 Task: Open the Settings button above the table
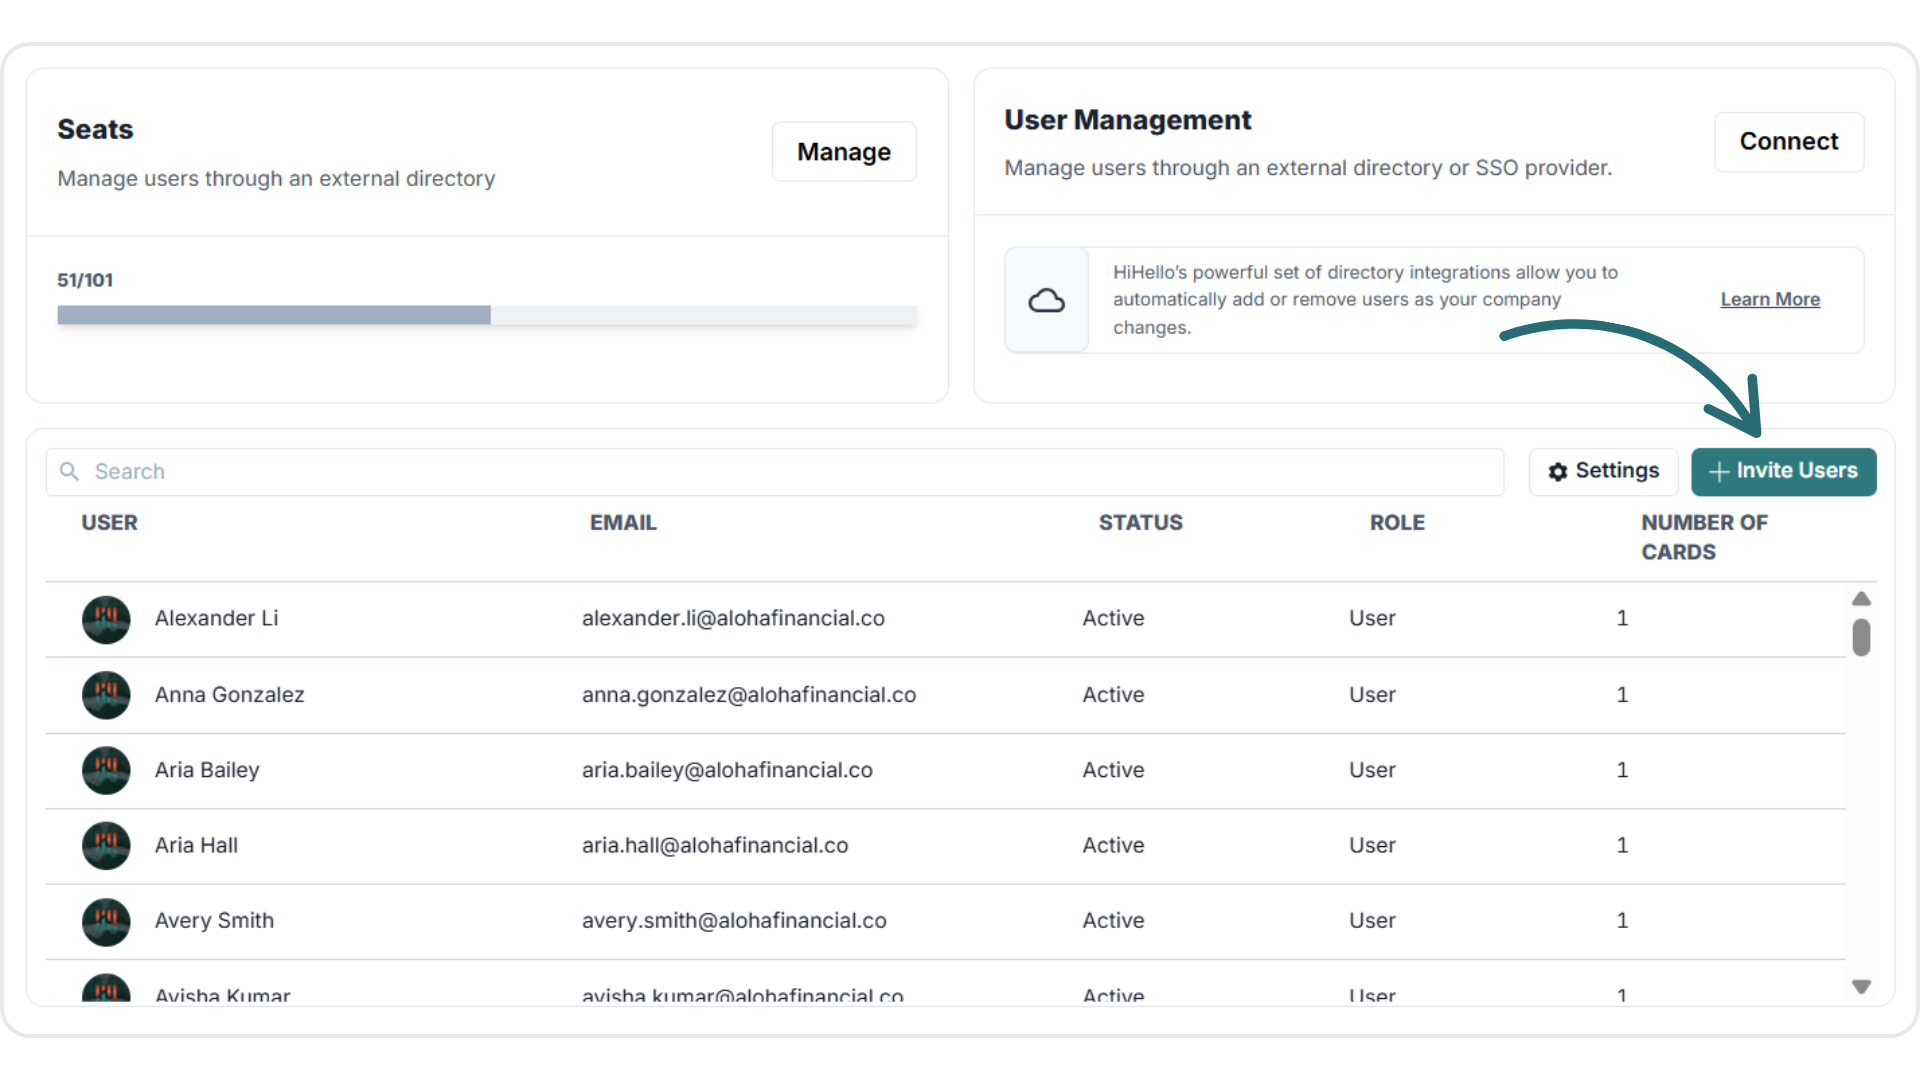[x=1604, y=471]
